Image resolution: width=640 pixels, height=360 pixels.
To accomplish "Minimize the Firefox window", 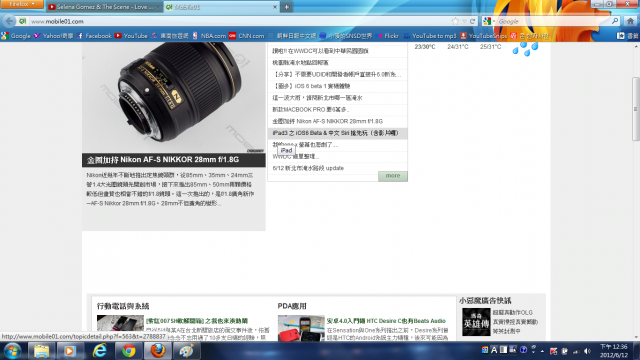I will tap(598, 4).
